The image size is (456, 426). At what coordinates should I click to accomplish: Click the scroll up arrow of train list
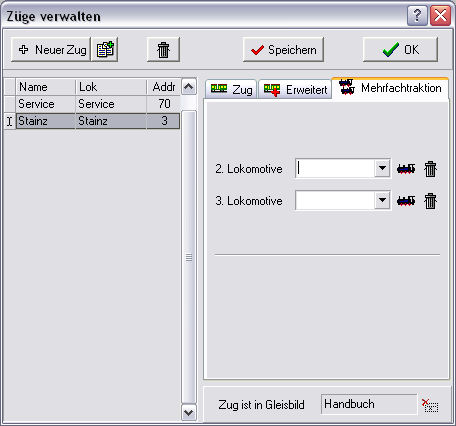tap(189, 87)
